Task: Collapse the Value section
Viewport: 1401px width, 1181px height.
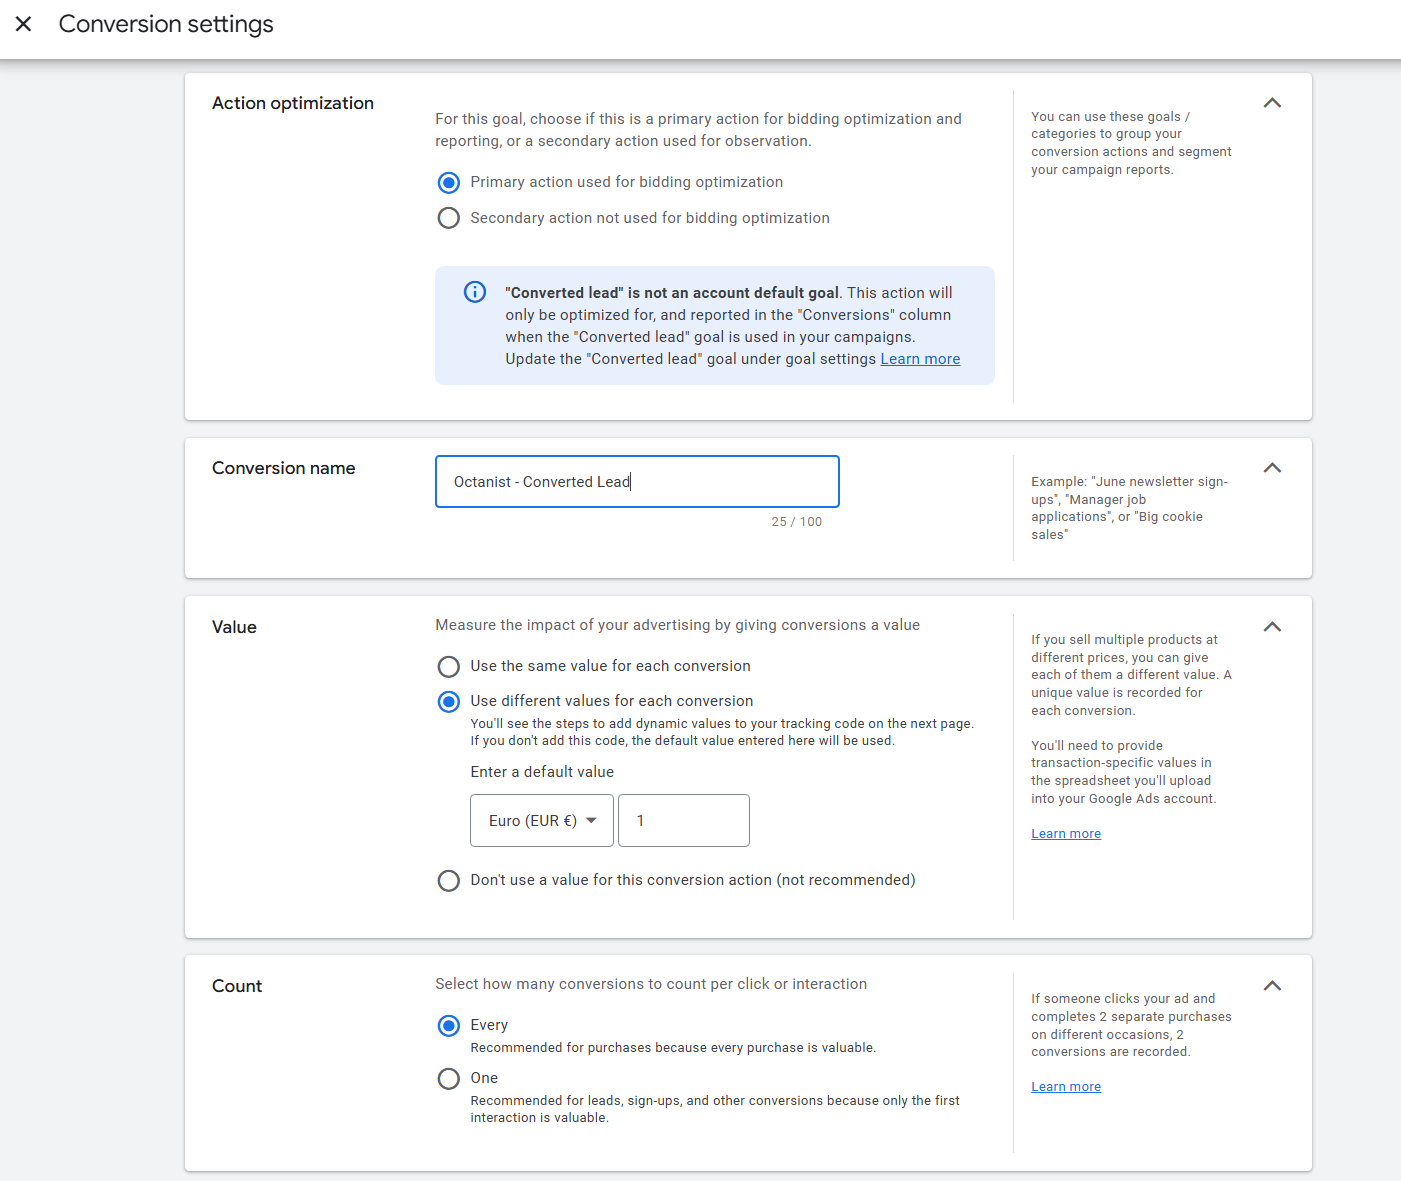Action: 1272,627
